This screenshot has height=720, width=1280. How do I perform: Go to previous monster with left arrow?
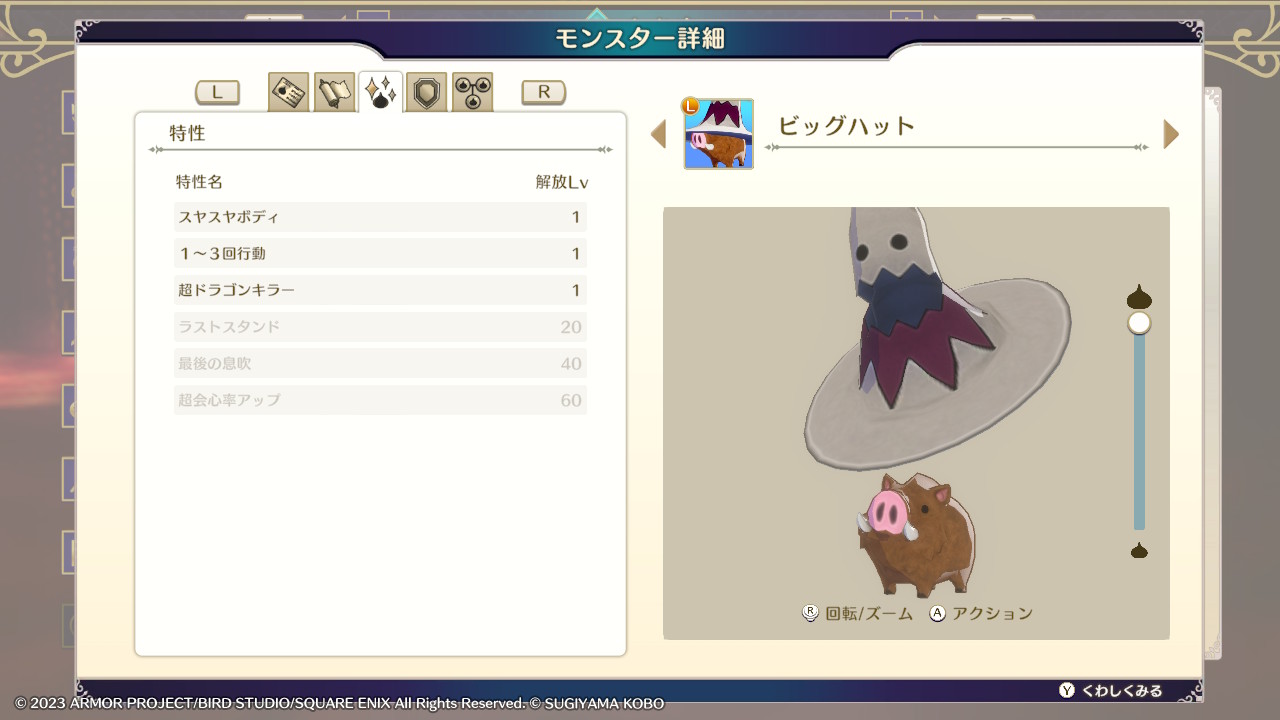[658, 134]
